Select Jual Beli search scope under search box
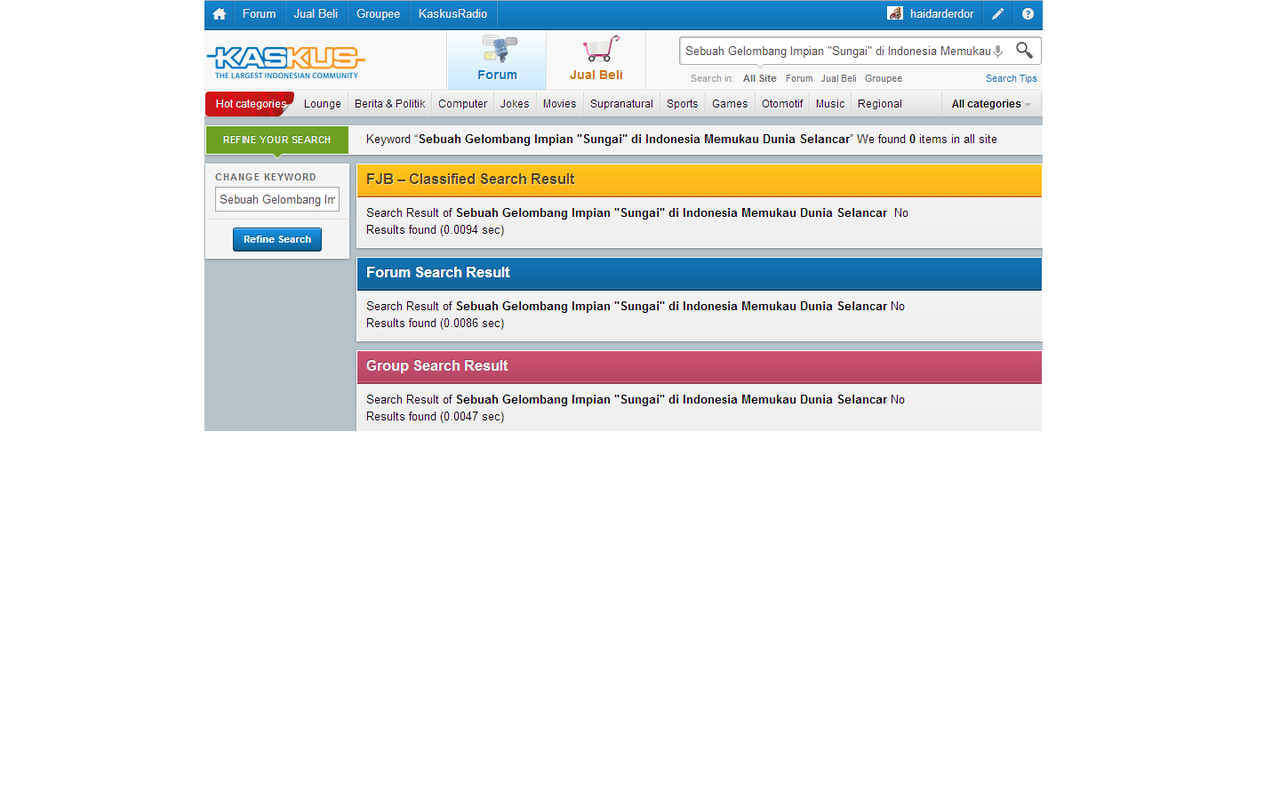The height and width of the screenshot is (800, 1280). click(839, 78)
